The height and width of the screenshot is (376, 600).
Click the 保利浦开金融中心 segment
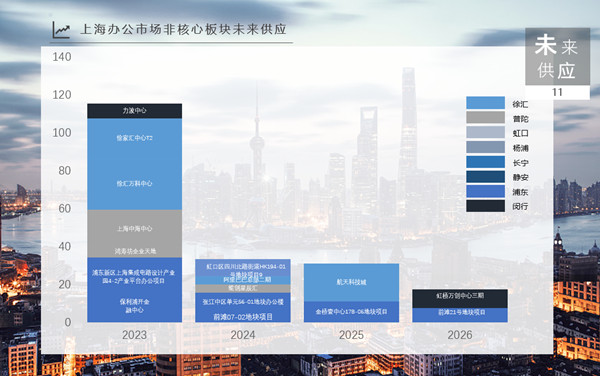click(x=135, y=306)
